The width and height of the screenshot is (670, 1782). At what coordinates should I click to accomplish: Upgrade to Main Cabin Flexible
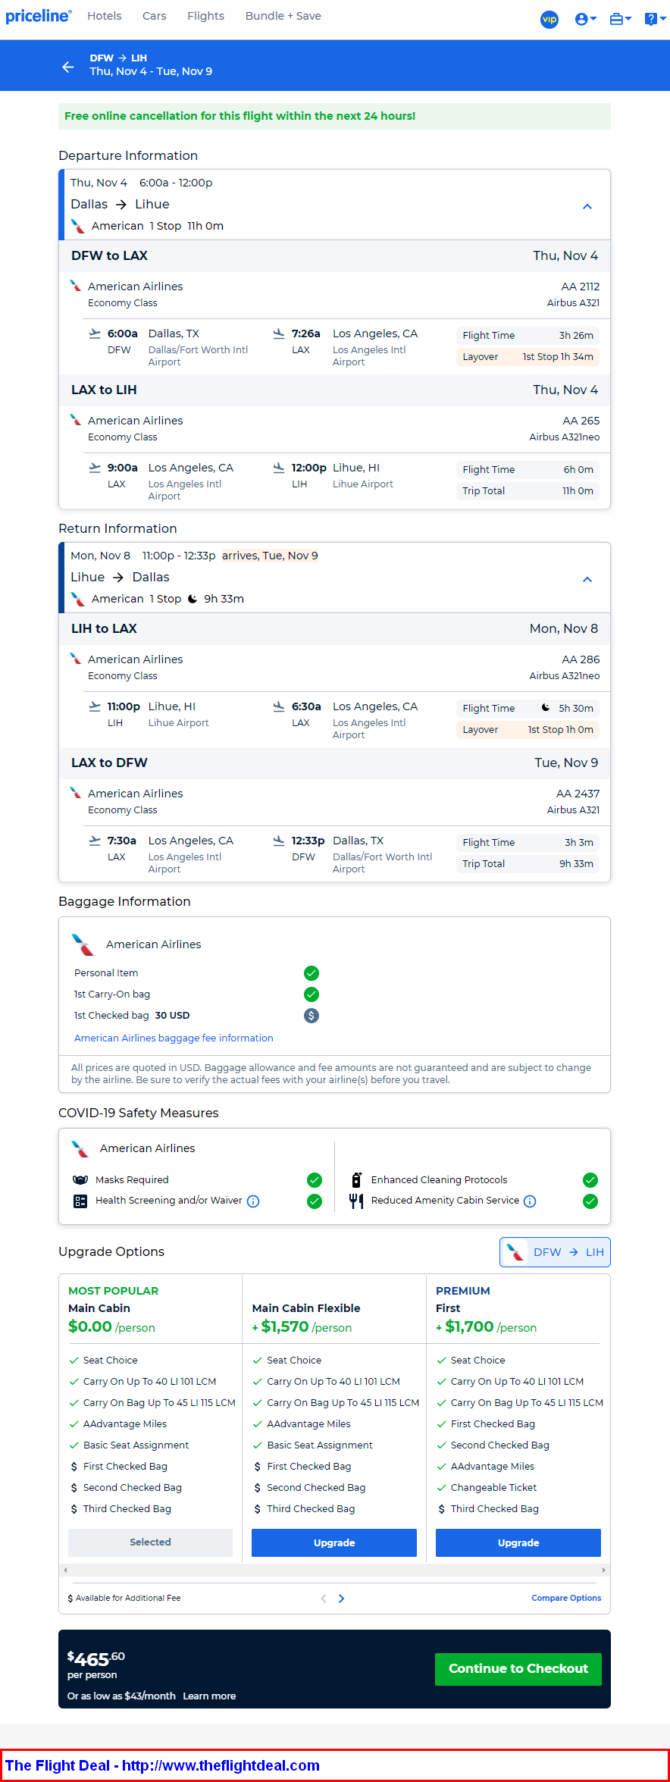pyautogui.click(x=334, y=1542)
